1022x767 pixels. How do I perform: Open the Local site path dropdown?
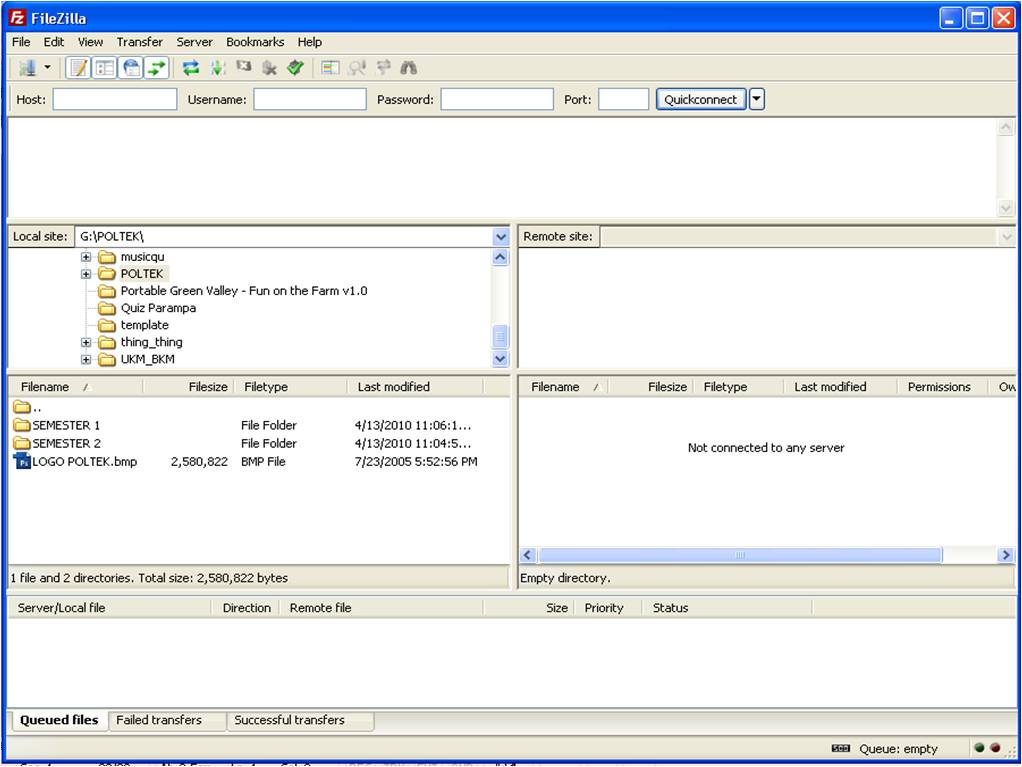pyautogui.click(x=501, y=237)
